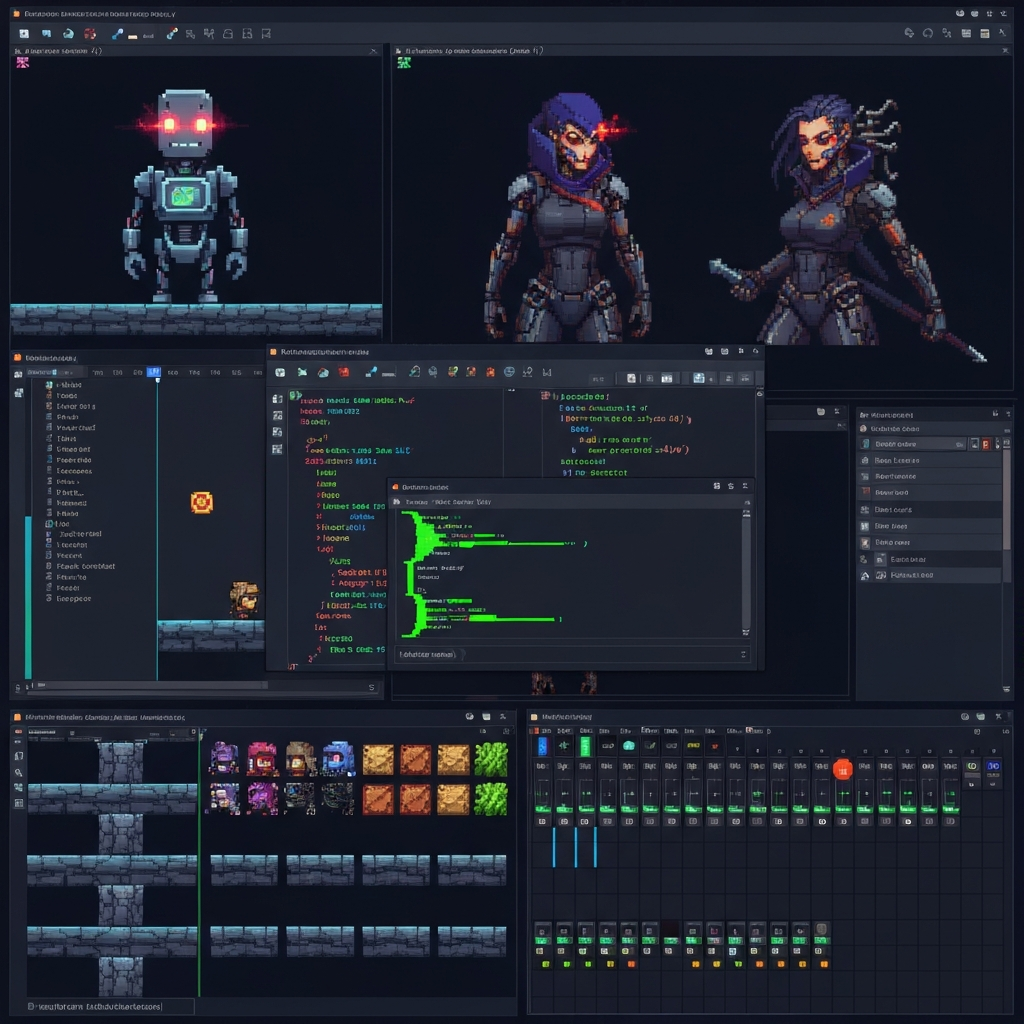Image resolution: width=1024 pixels, height=1024 pixels.
Task: Toggle the blue-lit button at the mixer's far right
Action: 993,766
